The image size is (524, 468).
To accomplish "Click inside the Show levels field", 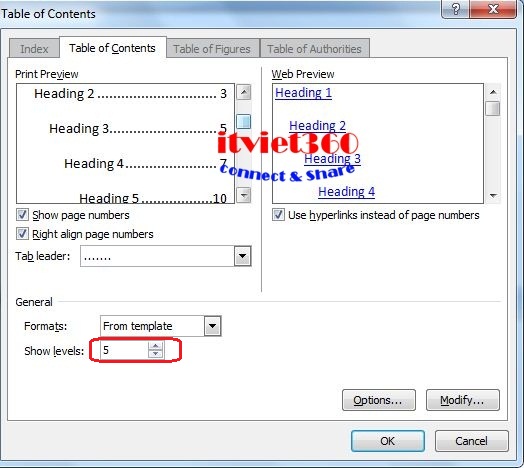I will 124,350.
